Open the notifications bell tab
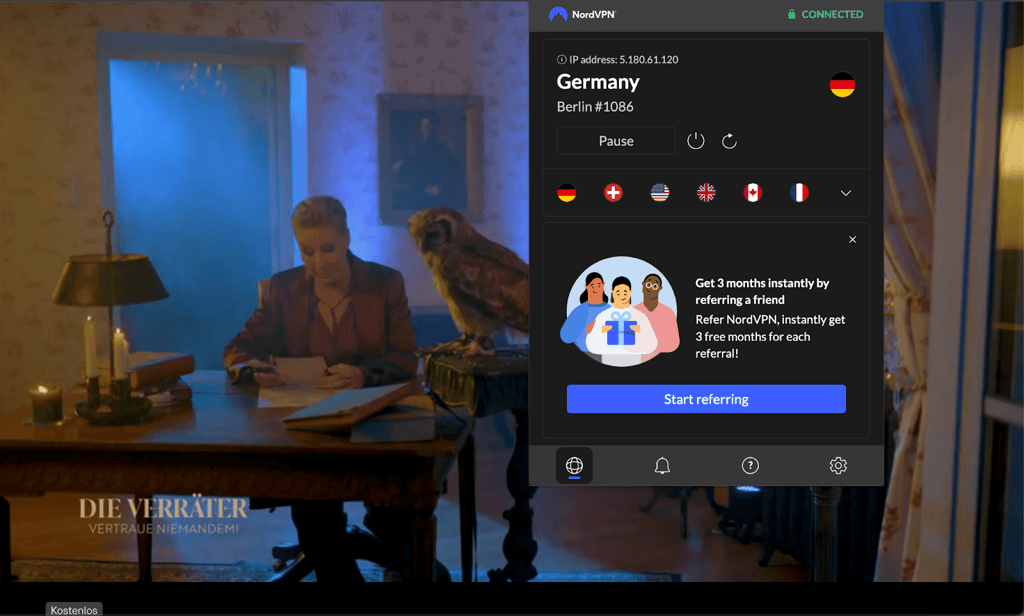This screenshot has width=1024, height=616. click(662, 465)
